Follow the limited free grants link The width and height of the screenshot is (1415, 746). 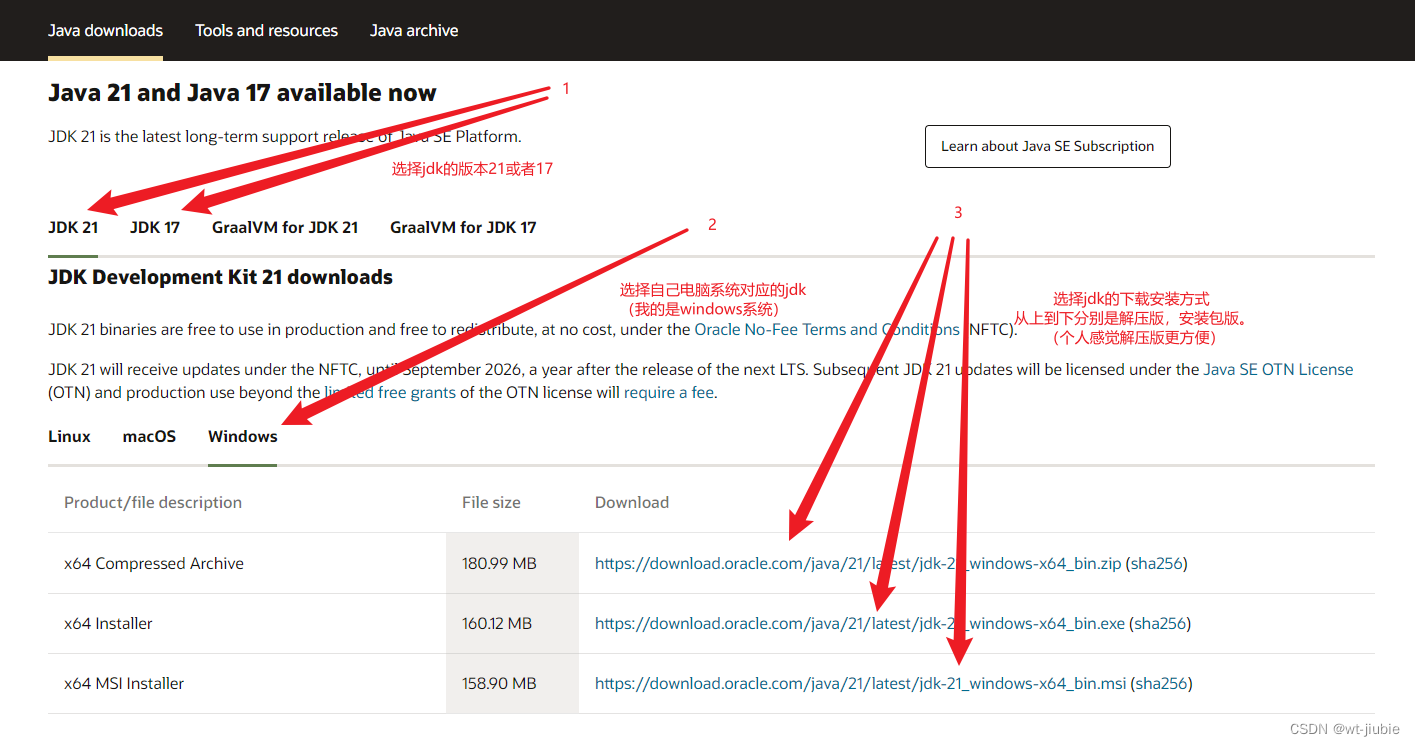tap(390, 392)
